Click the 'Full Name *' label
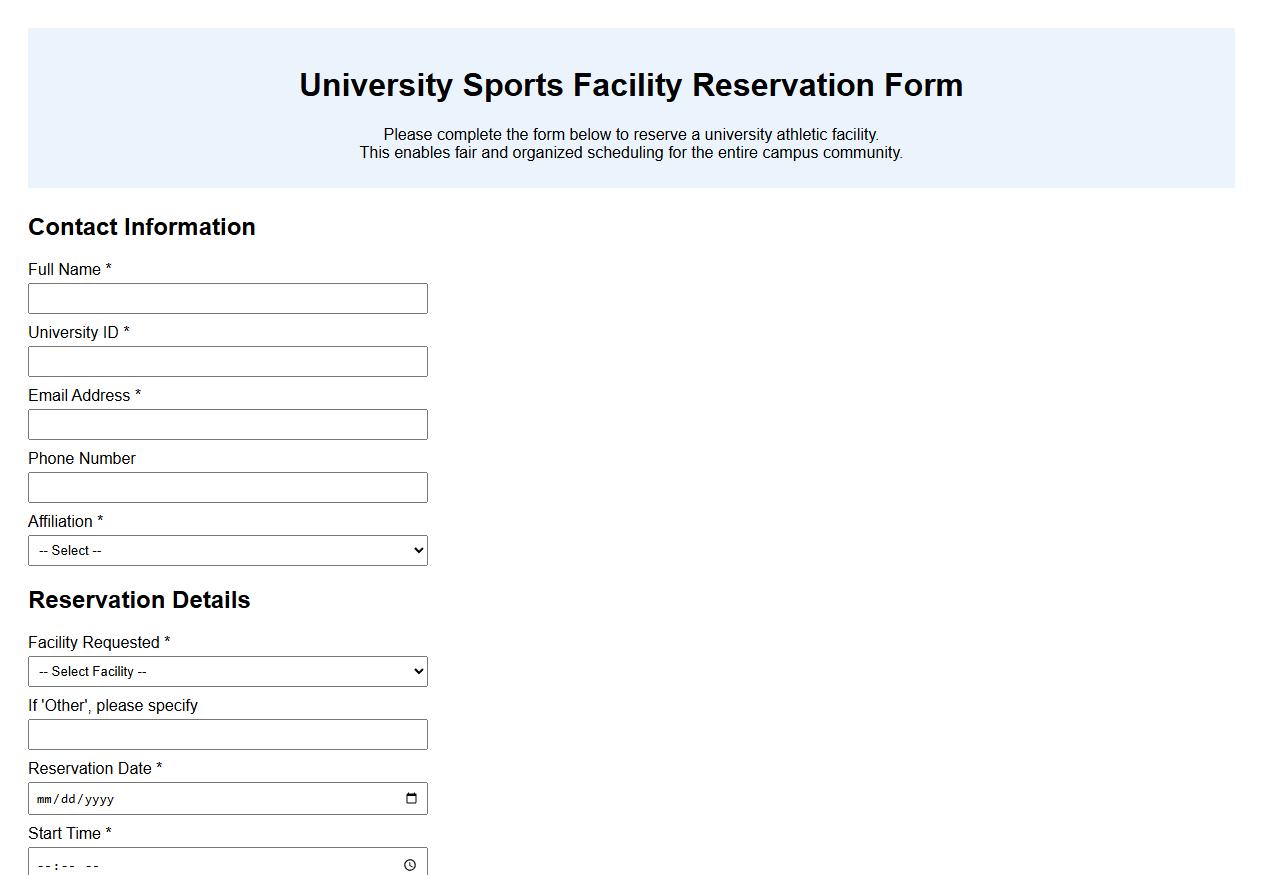 [x=70, y=269]
